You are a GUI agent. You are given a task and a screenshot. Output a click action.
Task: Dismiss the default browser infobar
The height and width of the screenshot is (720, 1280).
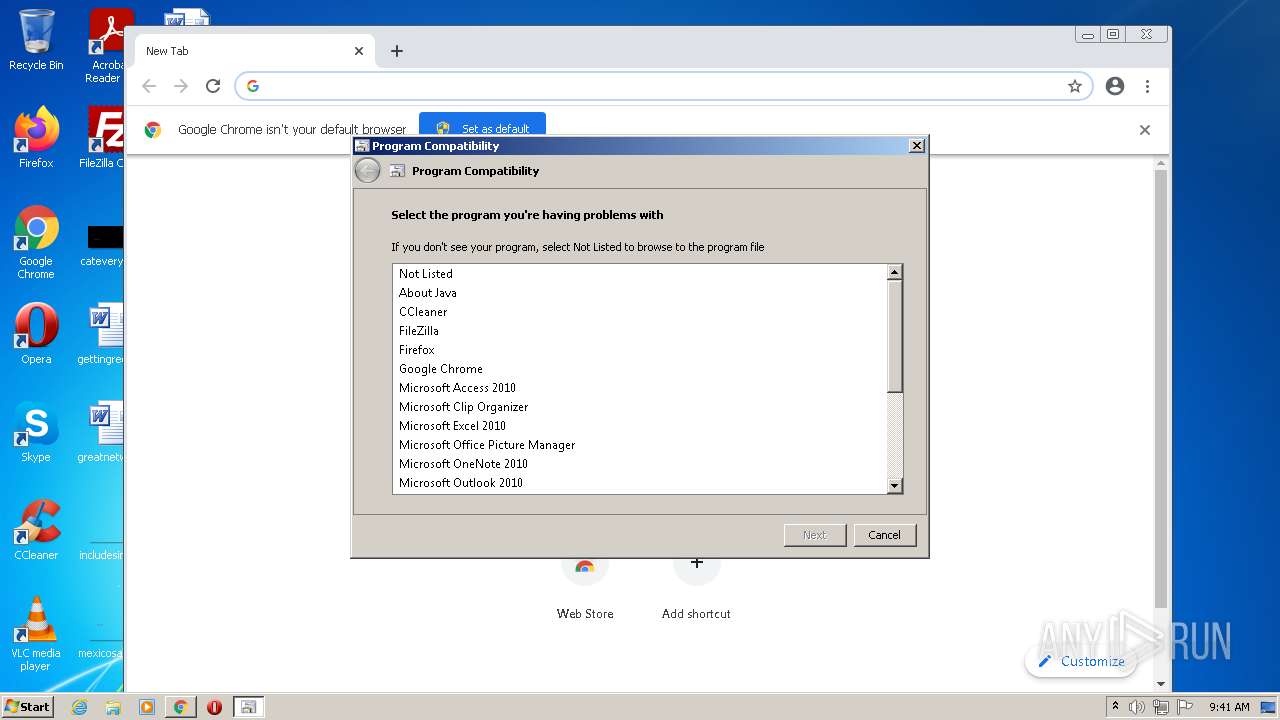1145,130
